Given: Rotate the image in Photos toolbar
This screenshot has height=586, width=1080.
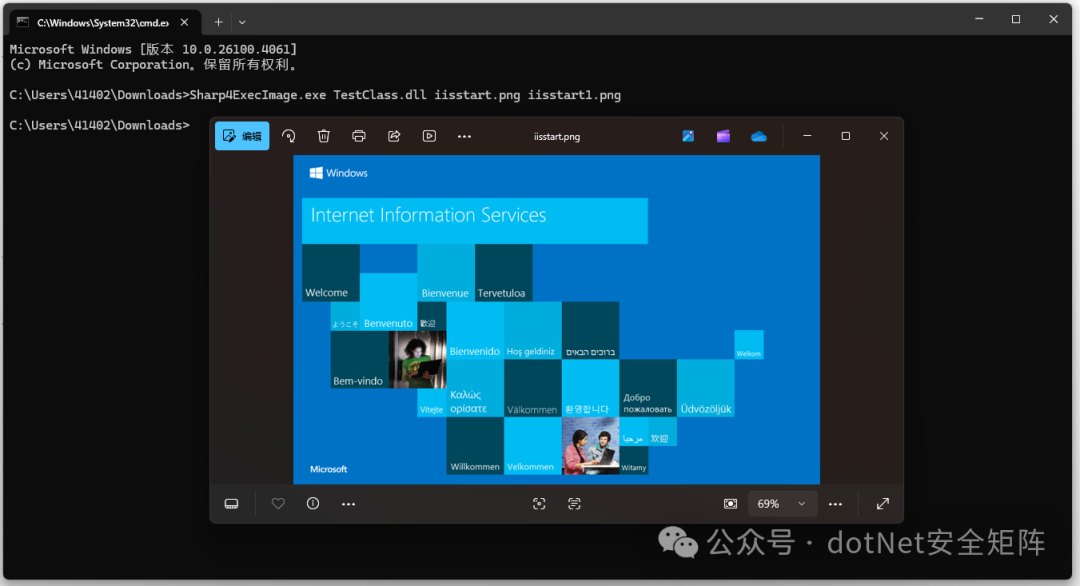Looking at the screenshot, I should [x=289, y=136].
